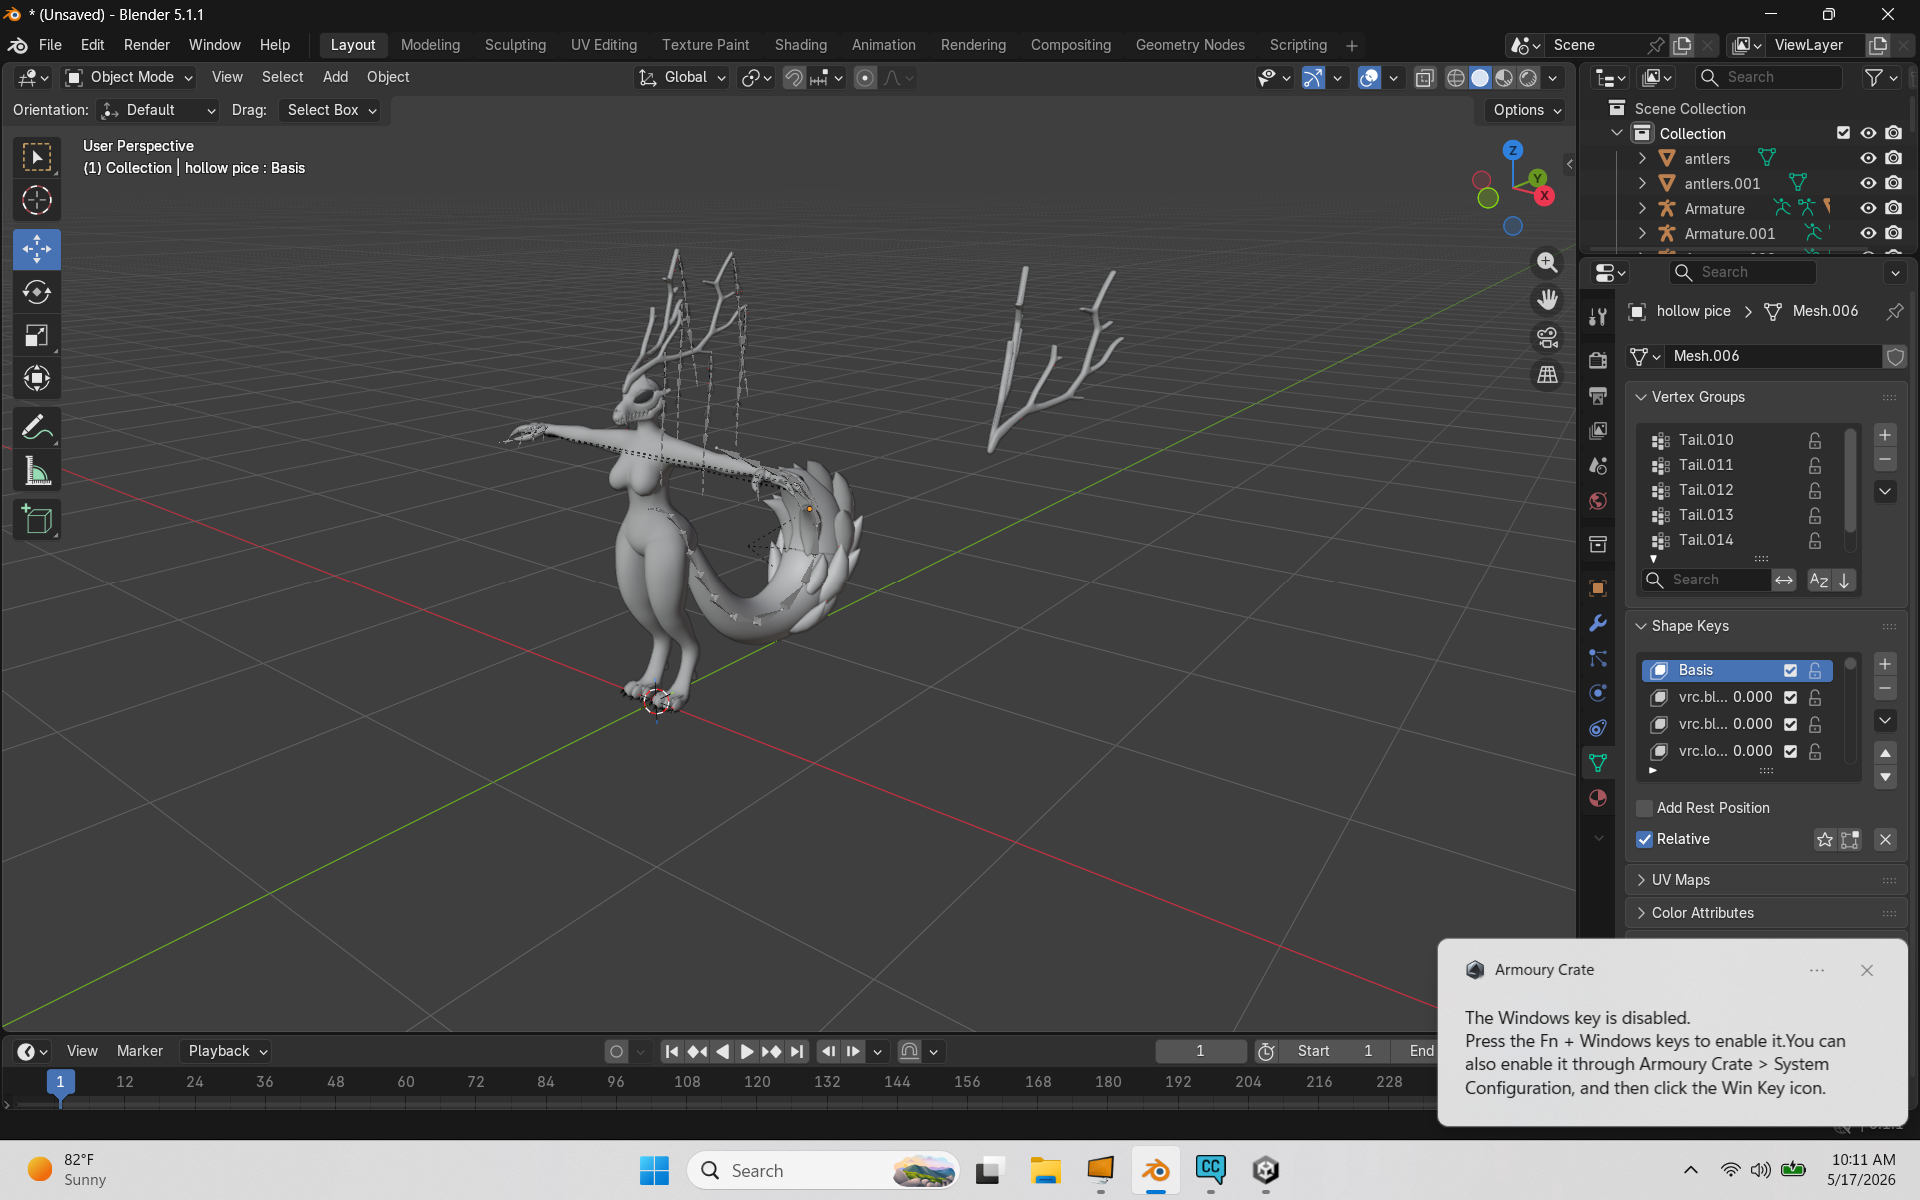This screenshot has width=1920, height=1200.
Task: Click the play animation button
Action: tap(746, 1051)
